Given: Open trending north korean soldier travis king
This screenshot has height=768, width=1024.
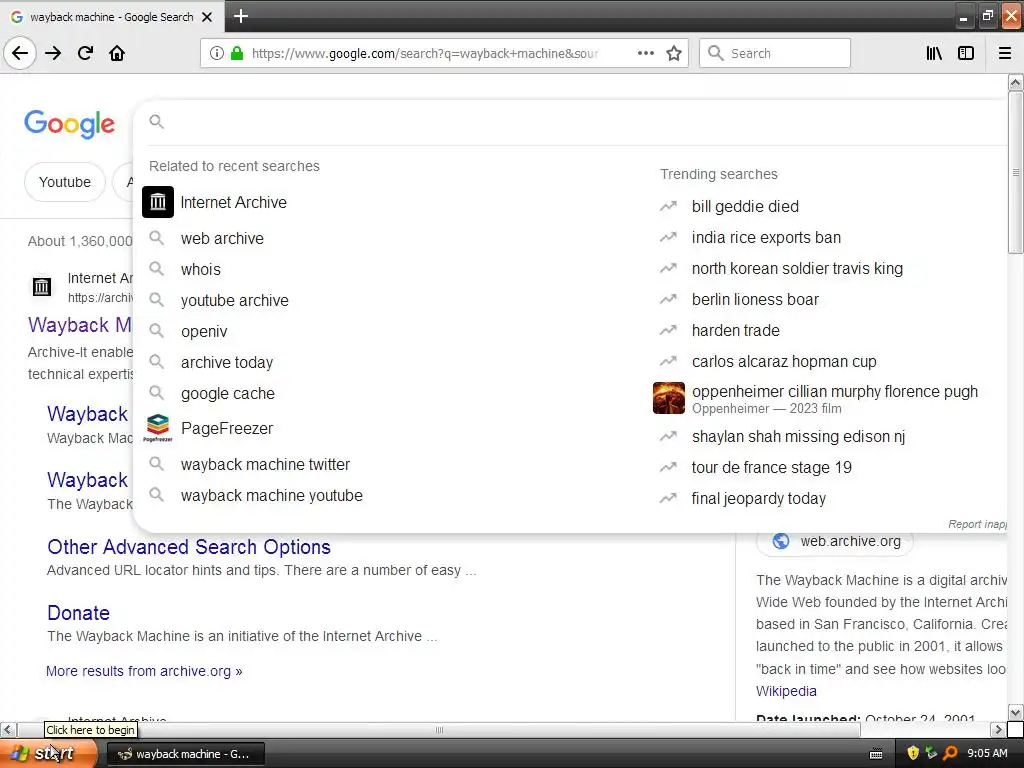Looking at the screenshot, I should pyautogui.click(x=797, y=268).
